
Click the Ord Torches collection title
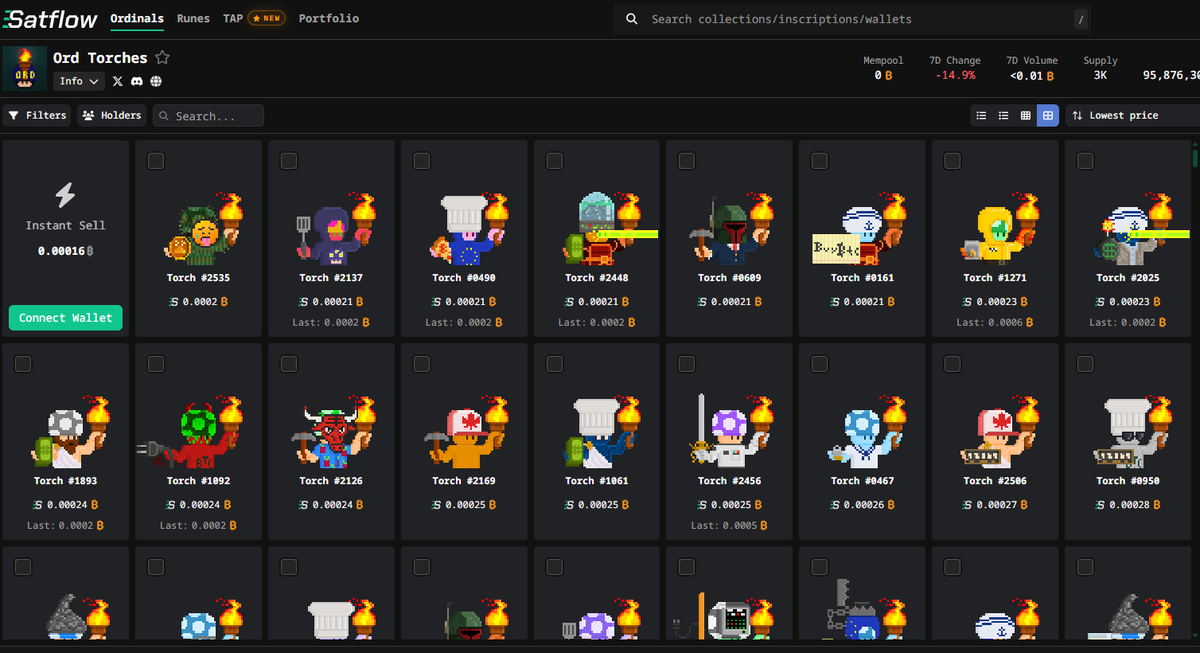(x=100, y=58)
